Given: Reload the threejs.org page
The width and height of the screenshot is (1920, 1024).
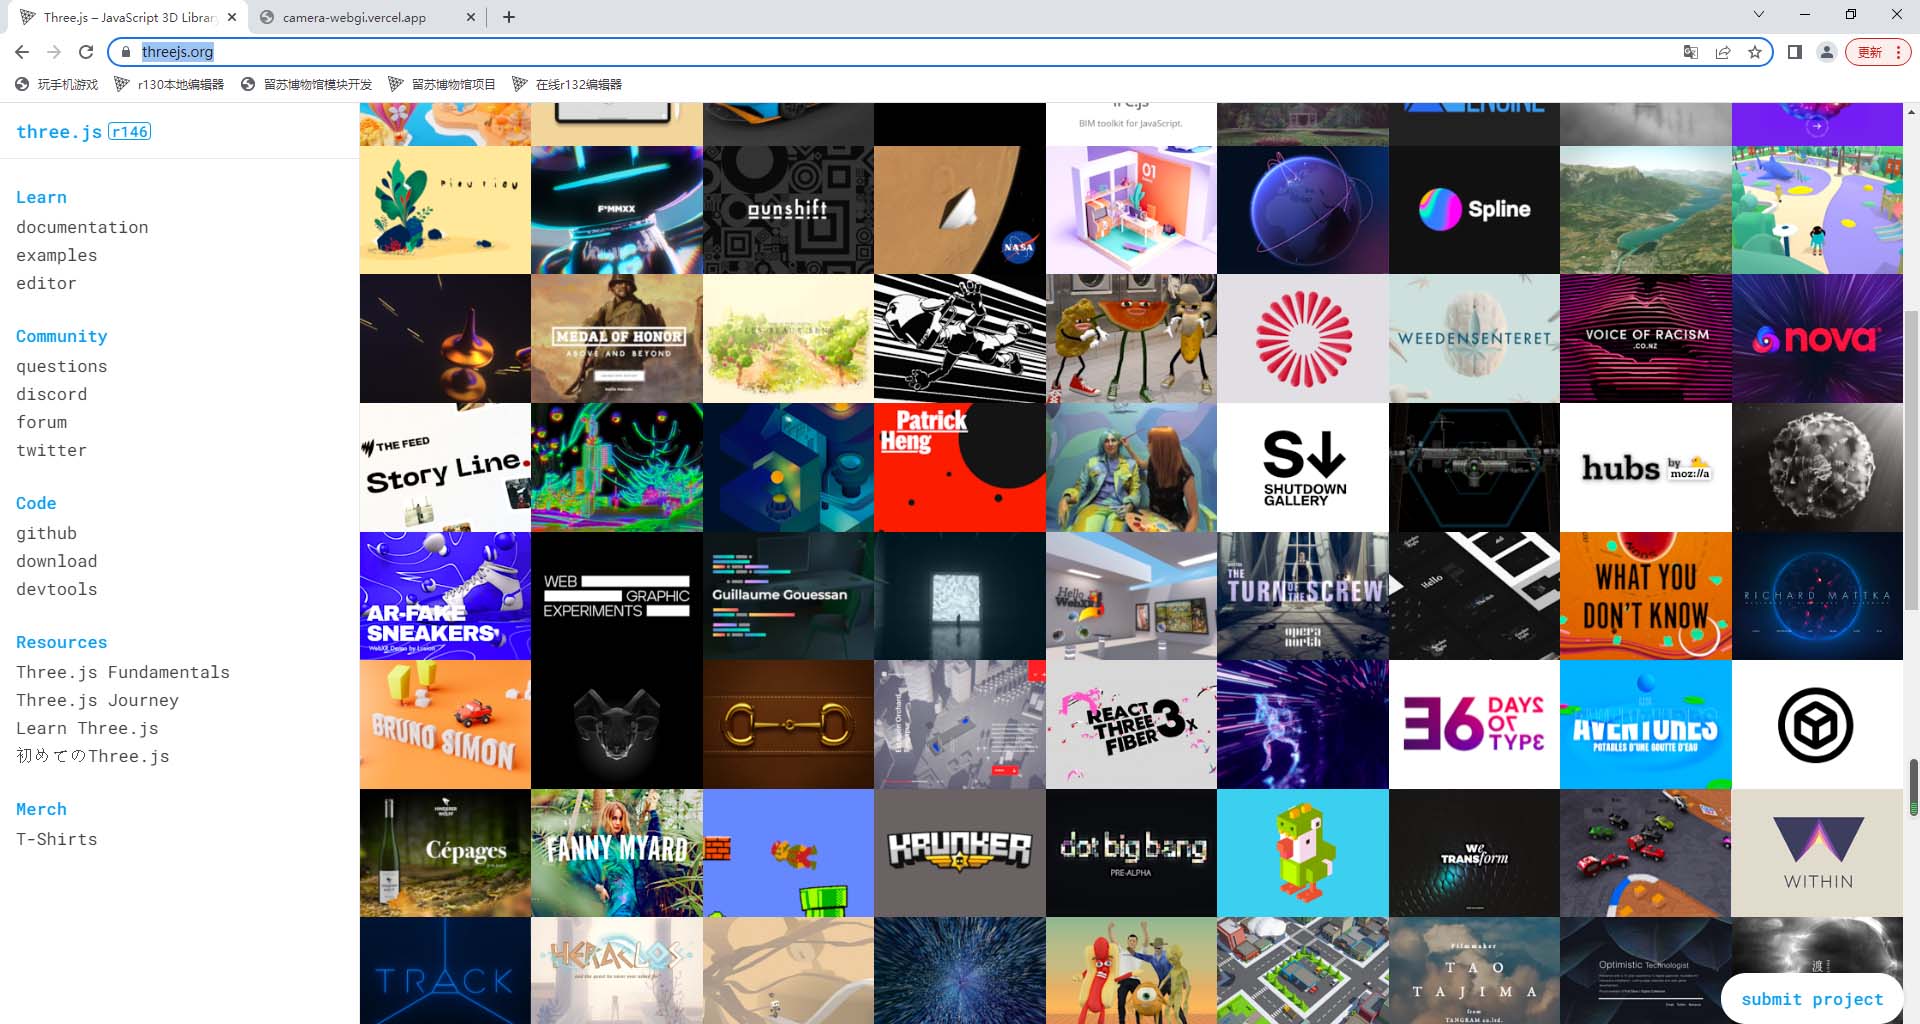Looking at the screenshot, I should coord(86,52).
